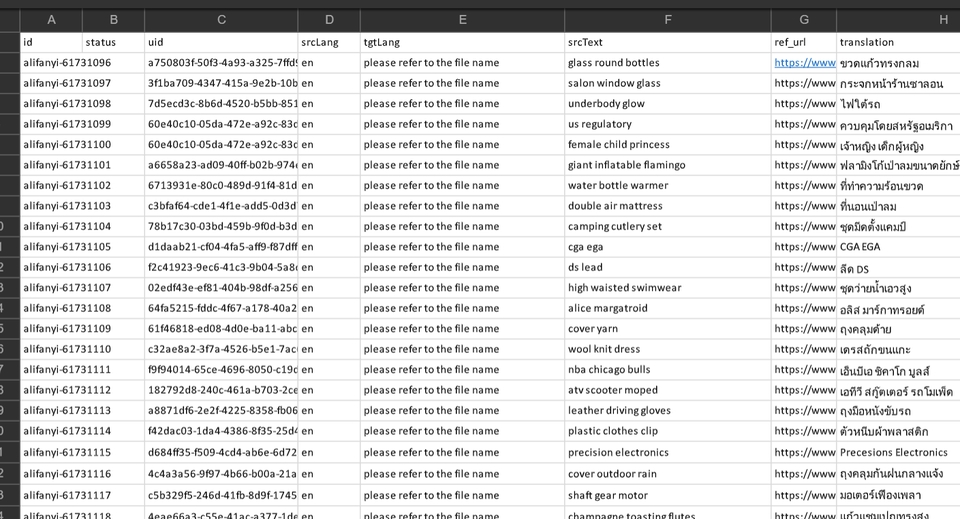Select uid cell starting with 7d5ecd3c
Viewport: 960px width, 519px height.
tap(221, 103)
